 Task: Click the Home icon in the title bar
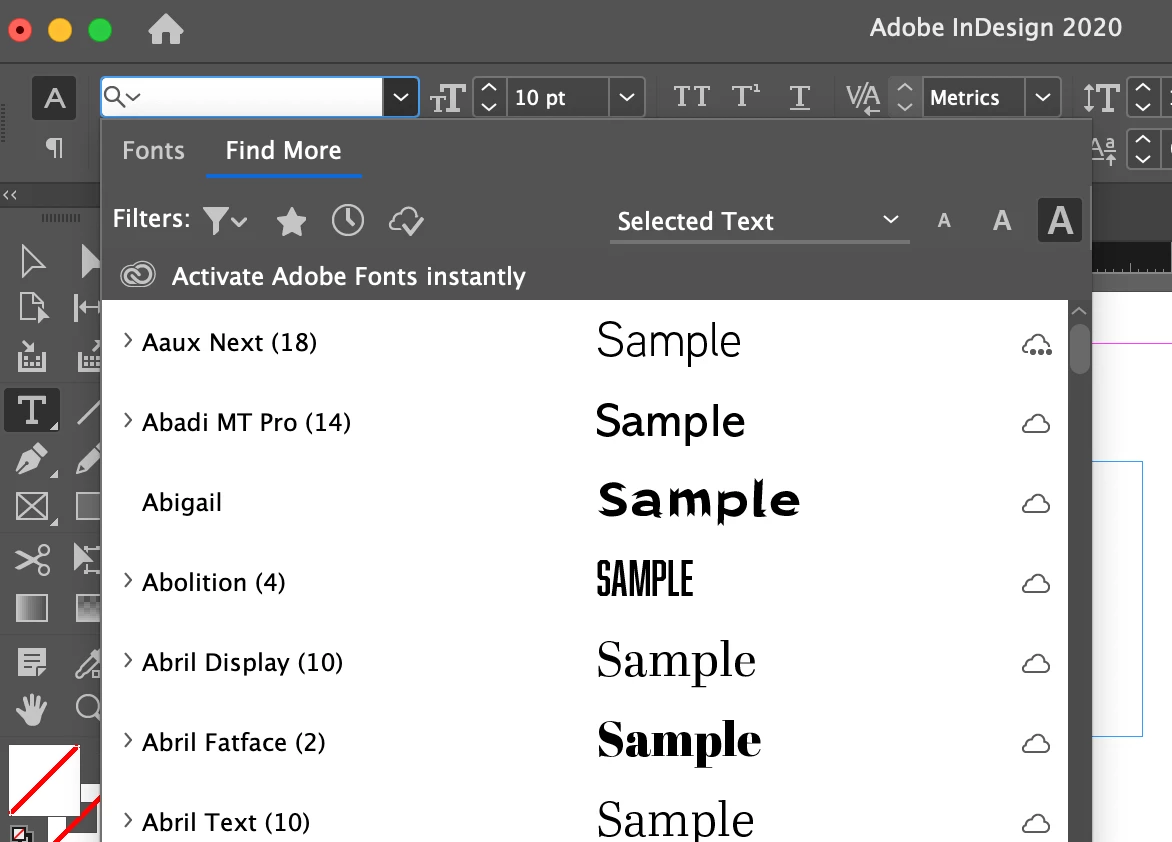coord(166,30)
